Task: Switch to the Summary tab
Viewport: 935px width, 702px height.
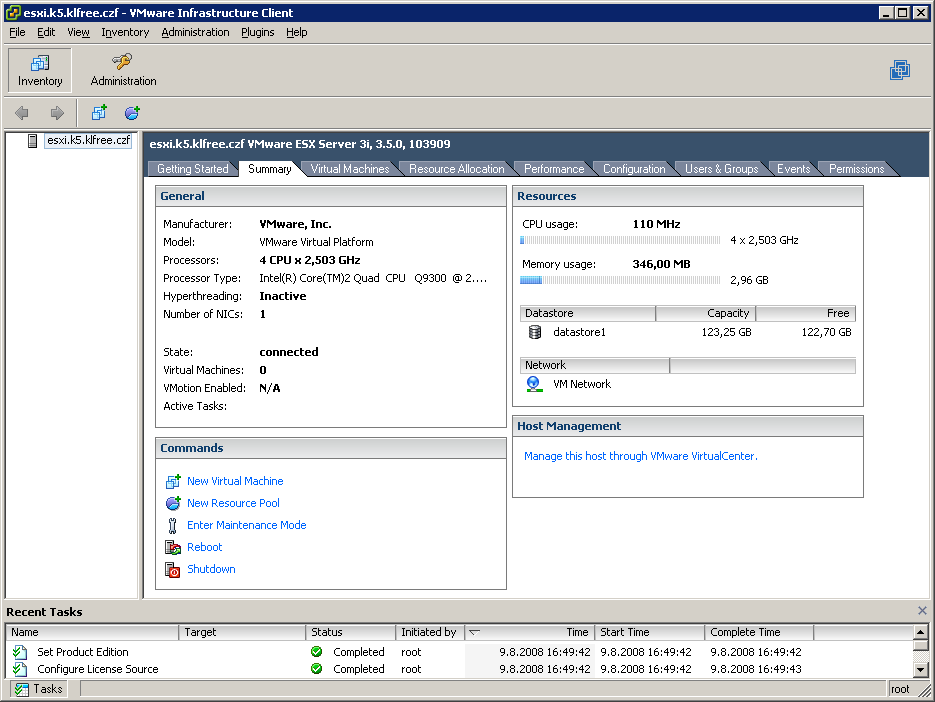Action: (270, 169)
